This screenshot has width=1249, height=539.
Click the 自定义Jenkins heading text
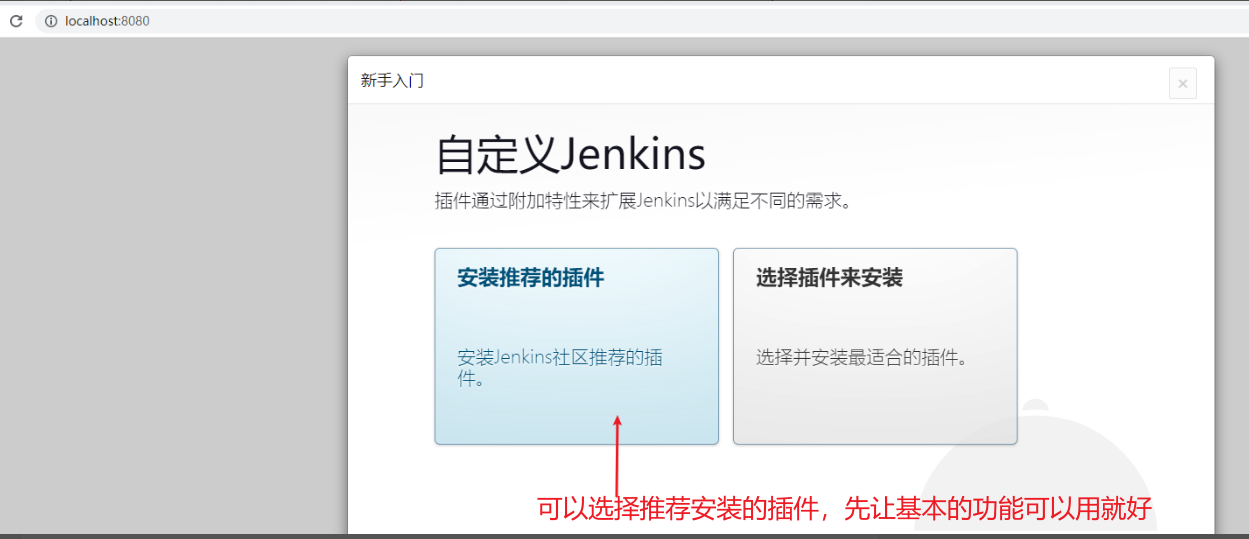point(570,155)
